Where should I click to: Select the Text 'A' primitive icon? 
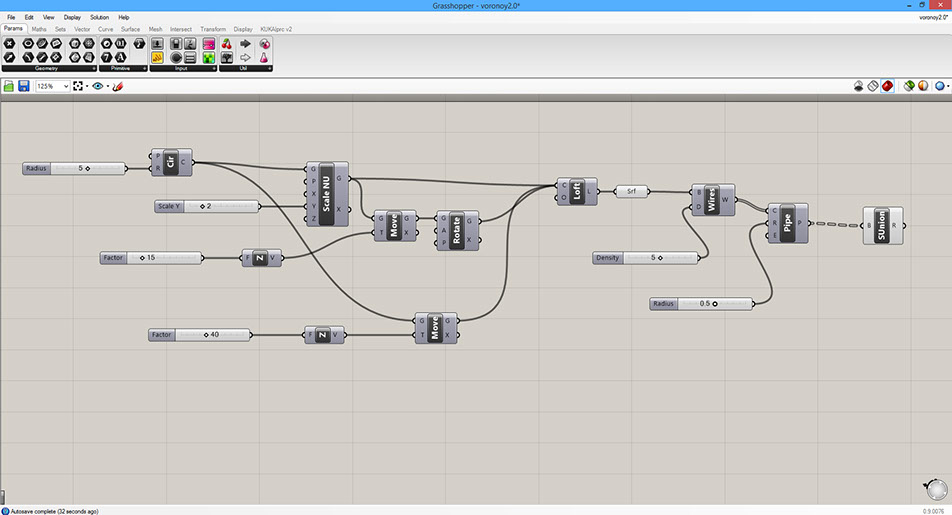(120, 58)
